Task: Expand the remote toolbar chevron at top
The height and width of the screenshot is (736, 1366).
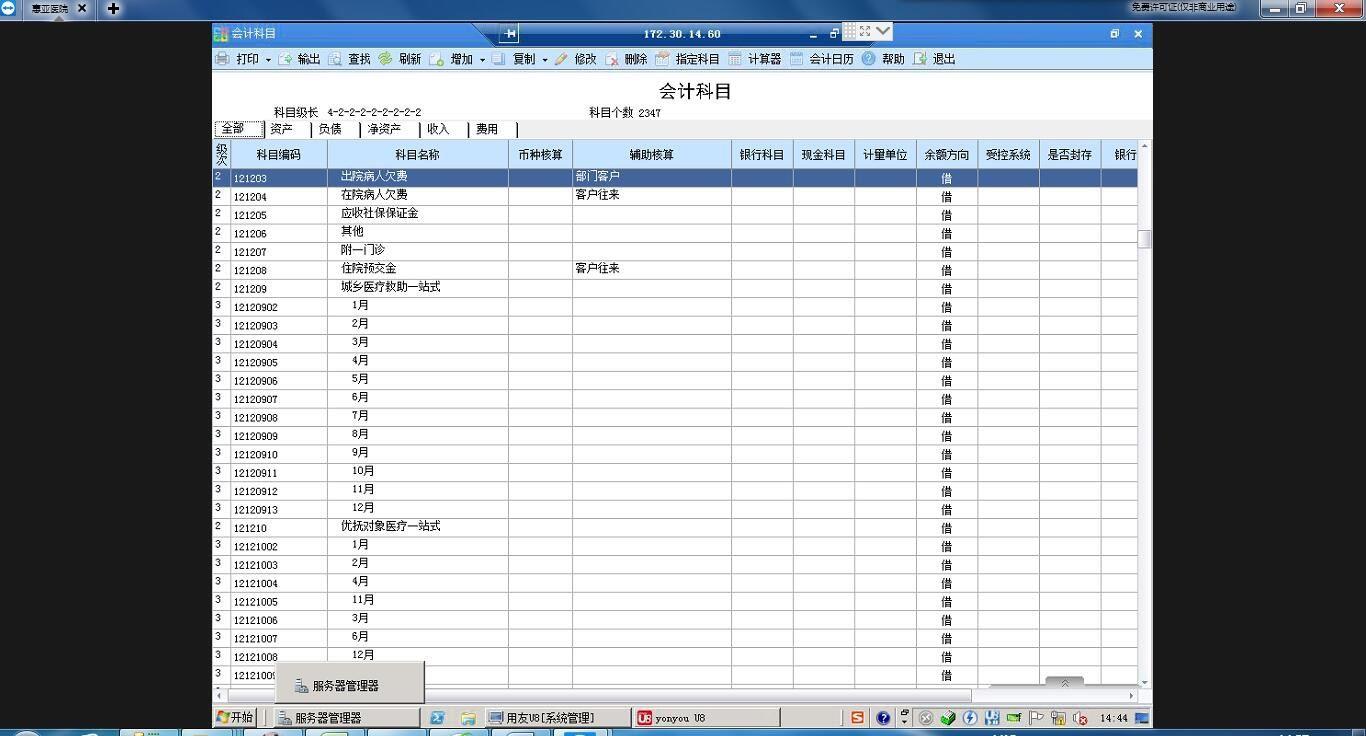Action: coord(882,31)
